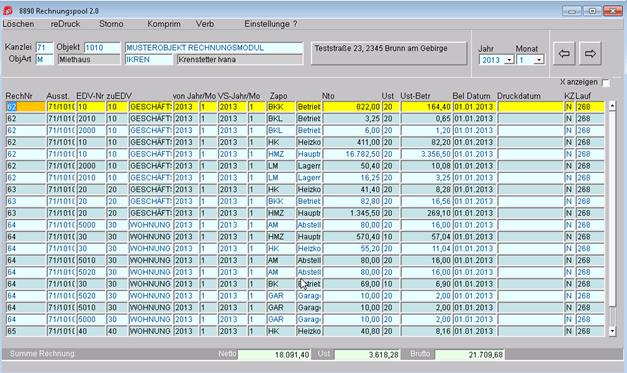
Task: Click the RechNr column header
Action: click(19, 96)
